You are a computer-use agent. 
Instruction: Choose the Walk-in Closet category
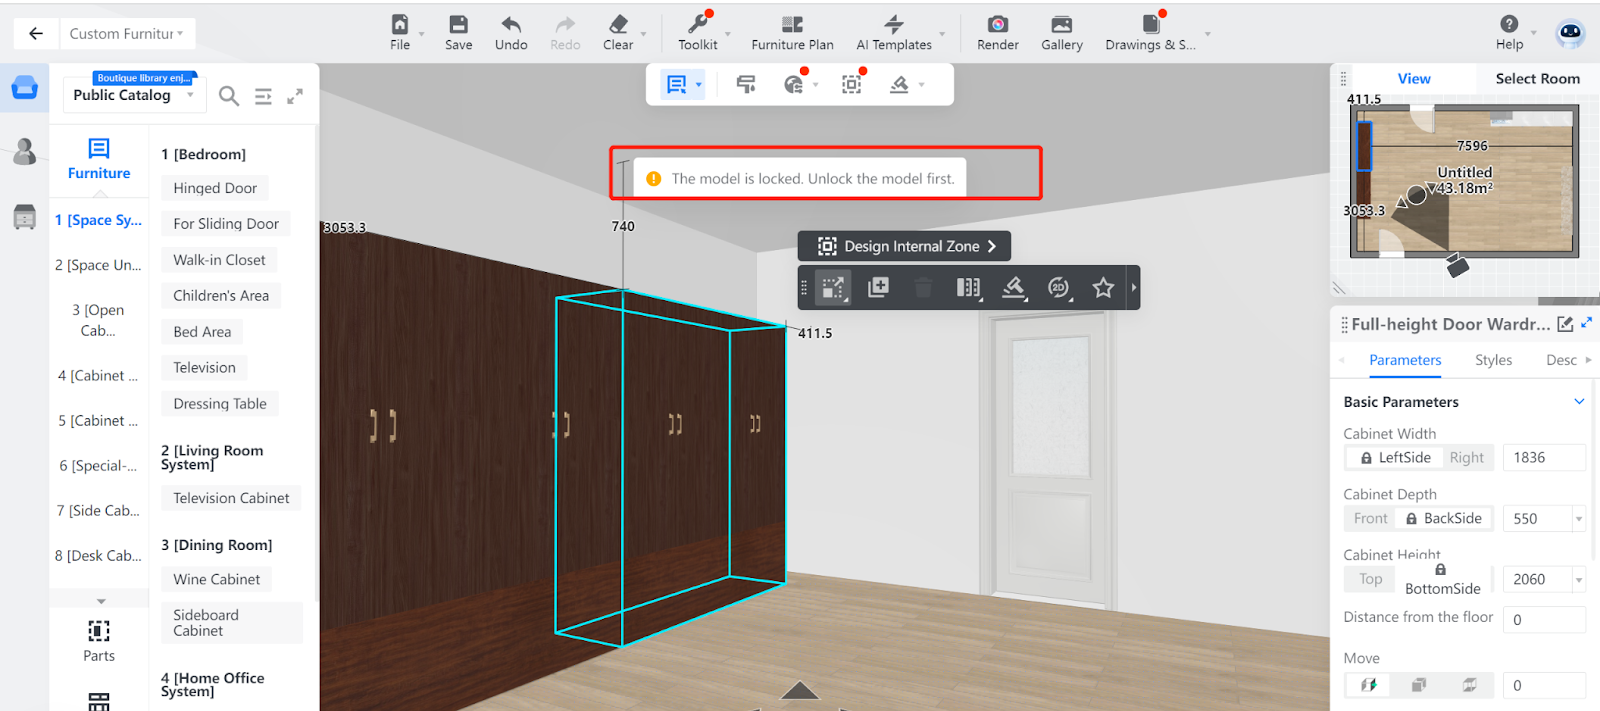[x=219, y=260]
